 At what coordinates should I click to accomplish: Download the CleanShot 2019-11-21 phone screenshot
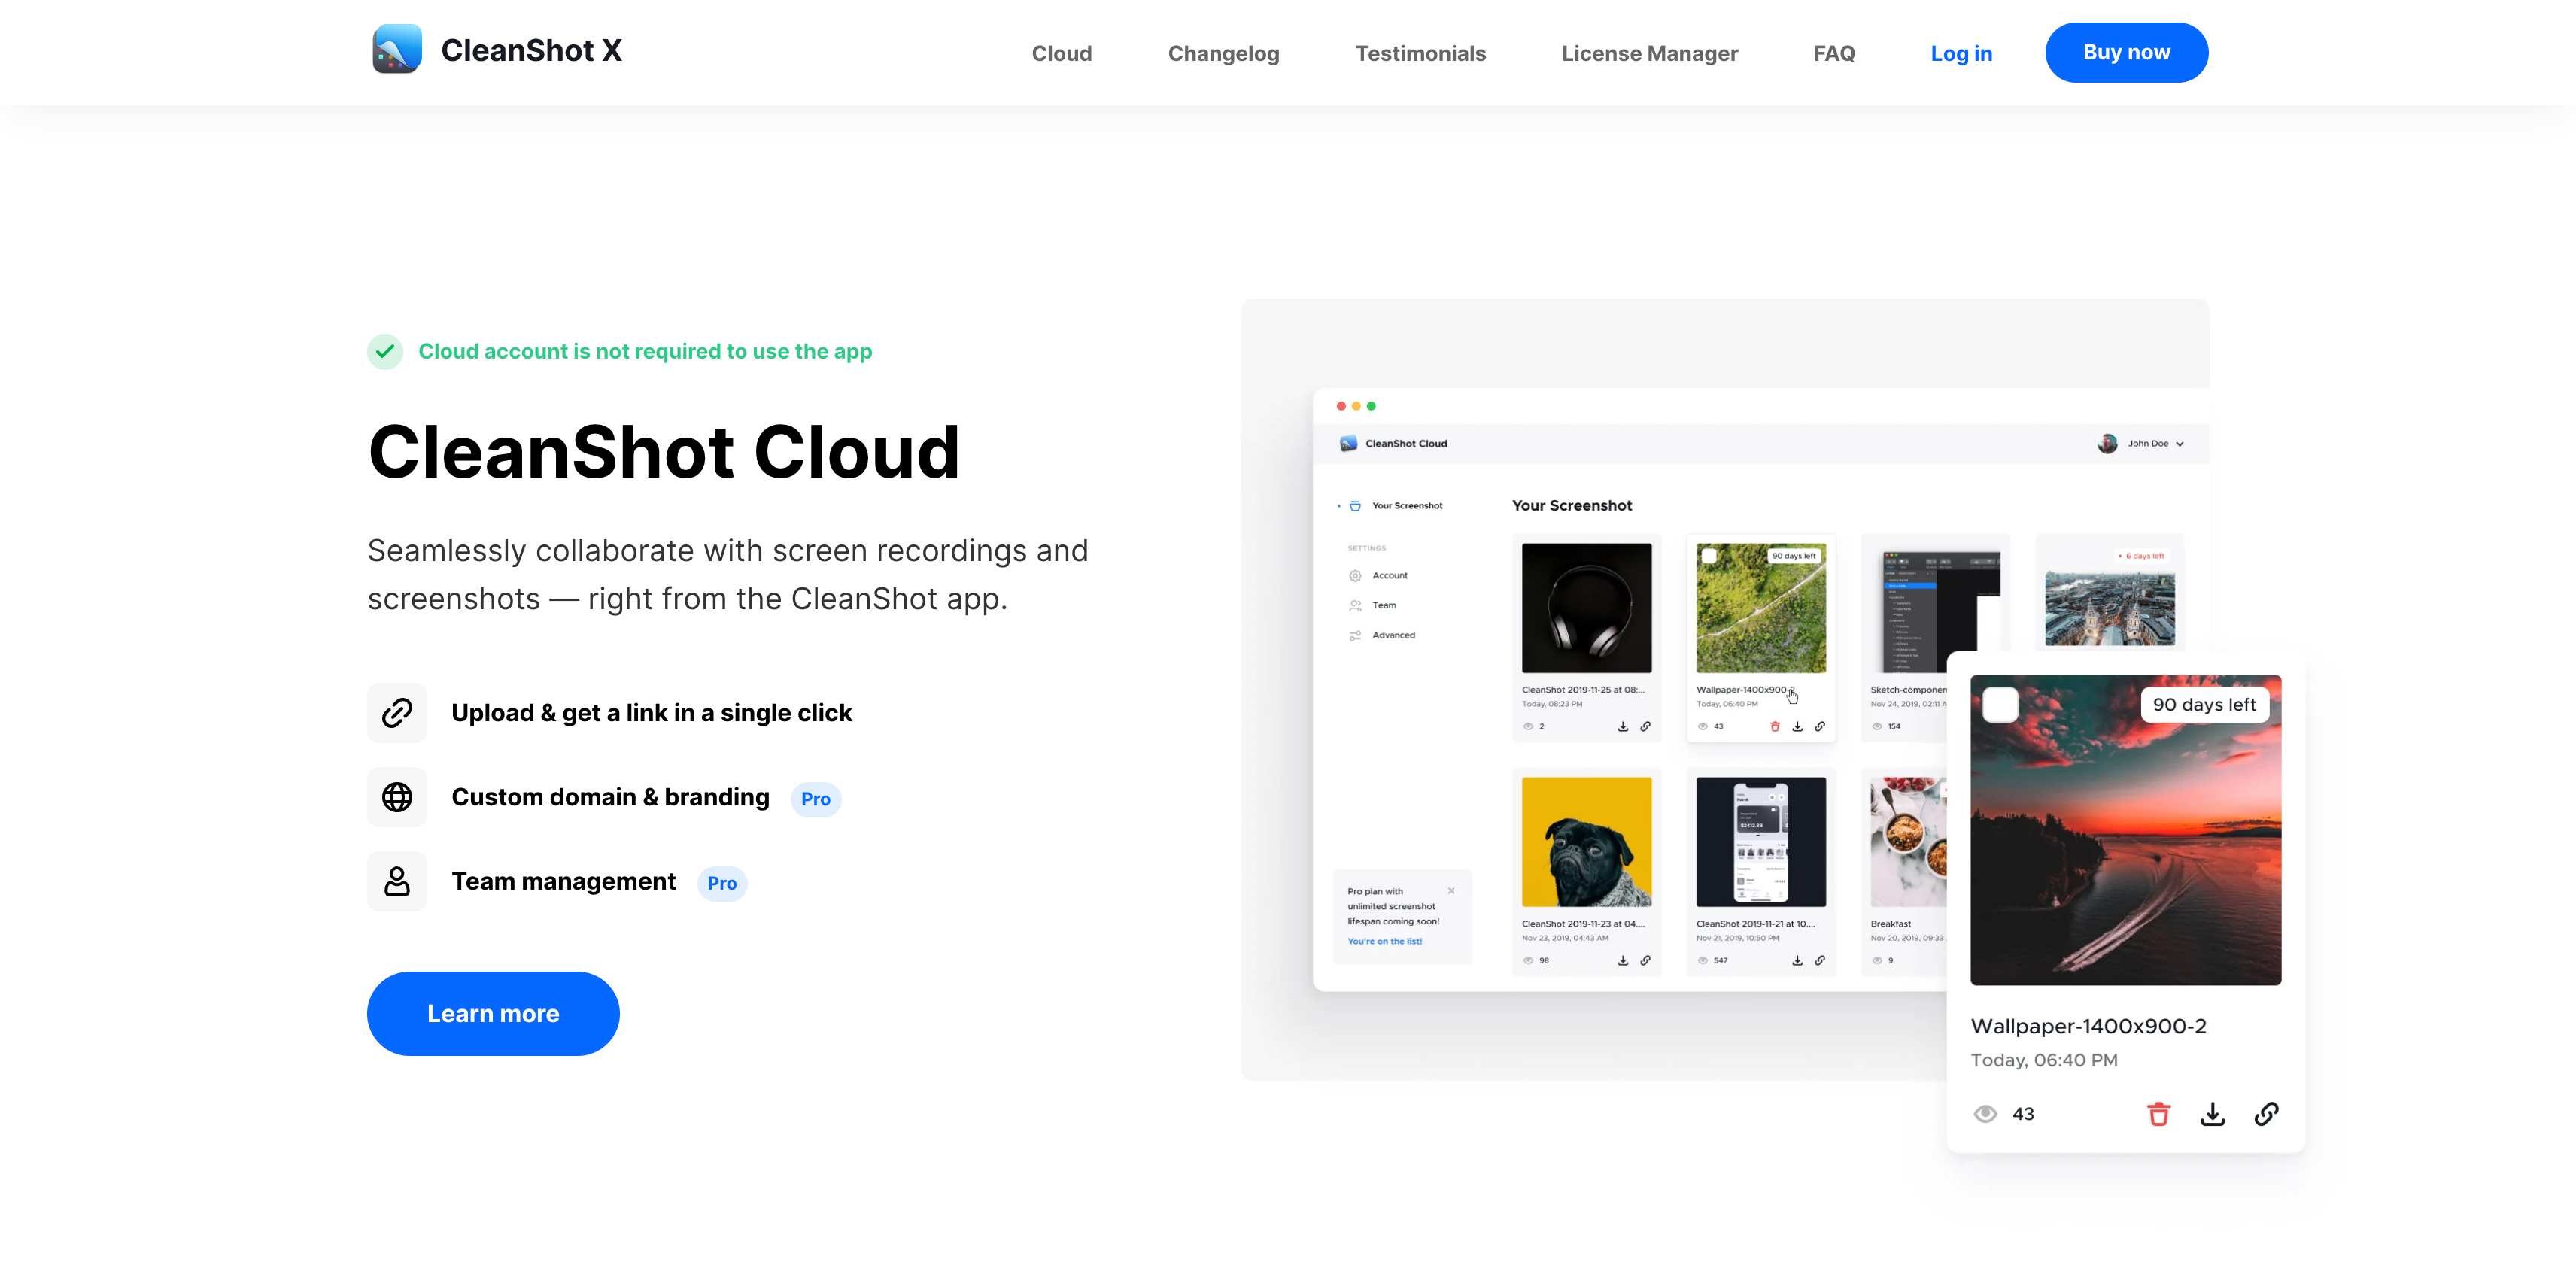(x=1797, y=960)
